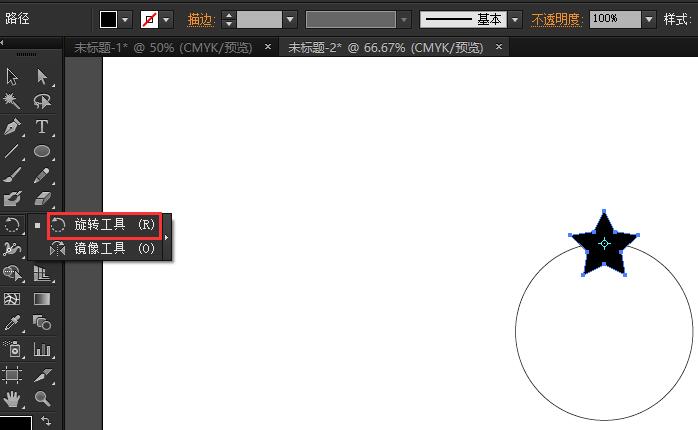Screen dimensions: 698x430
Task: Click the 100% opacity input field
Action: click(x=615, y=19)
